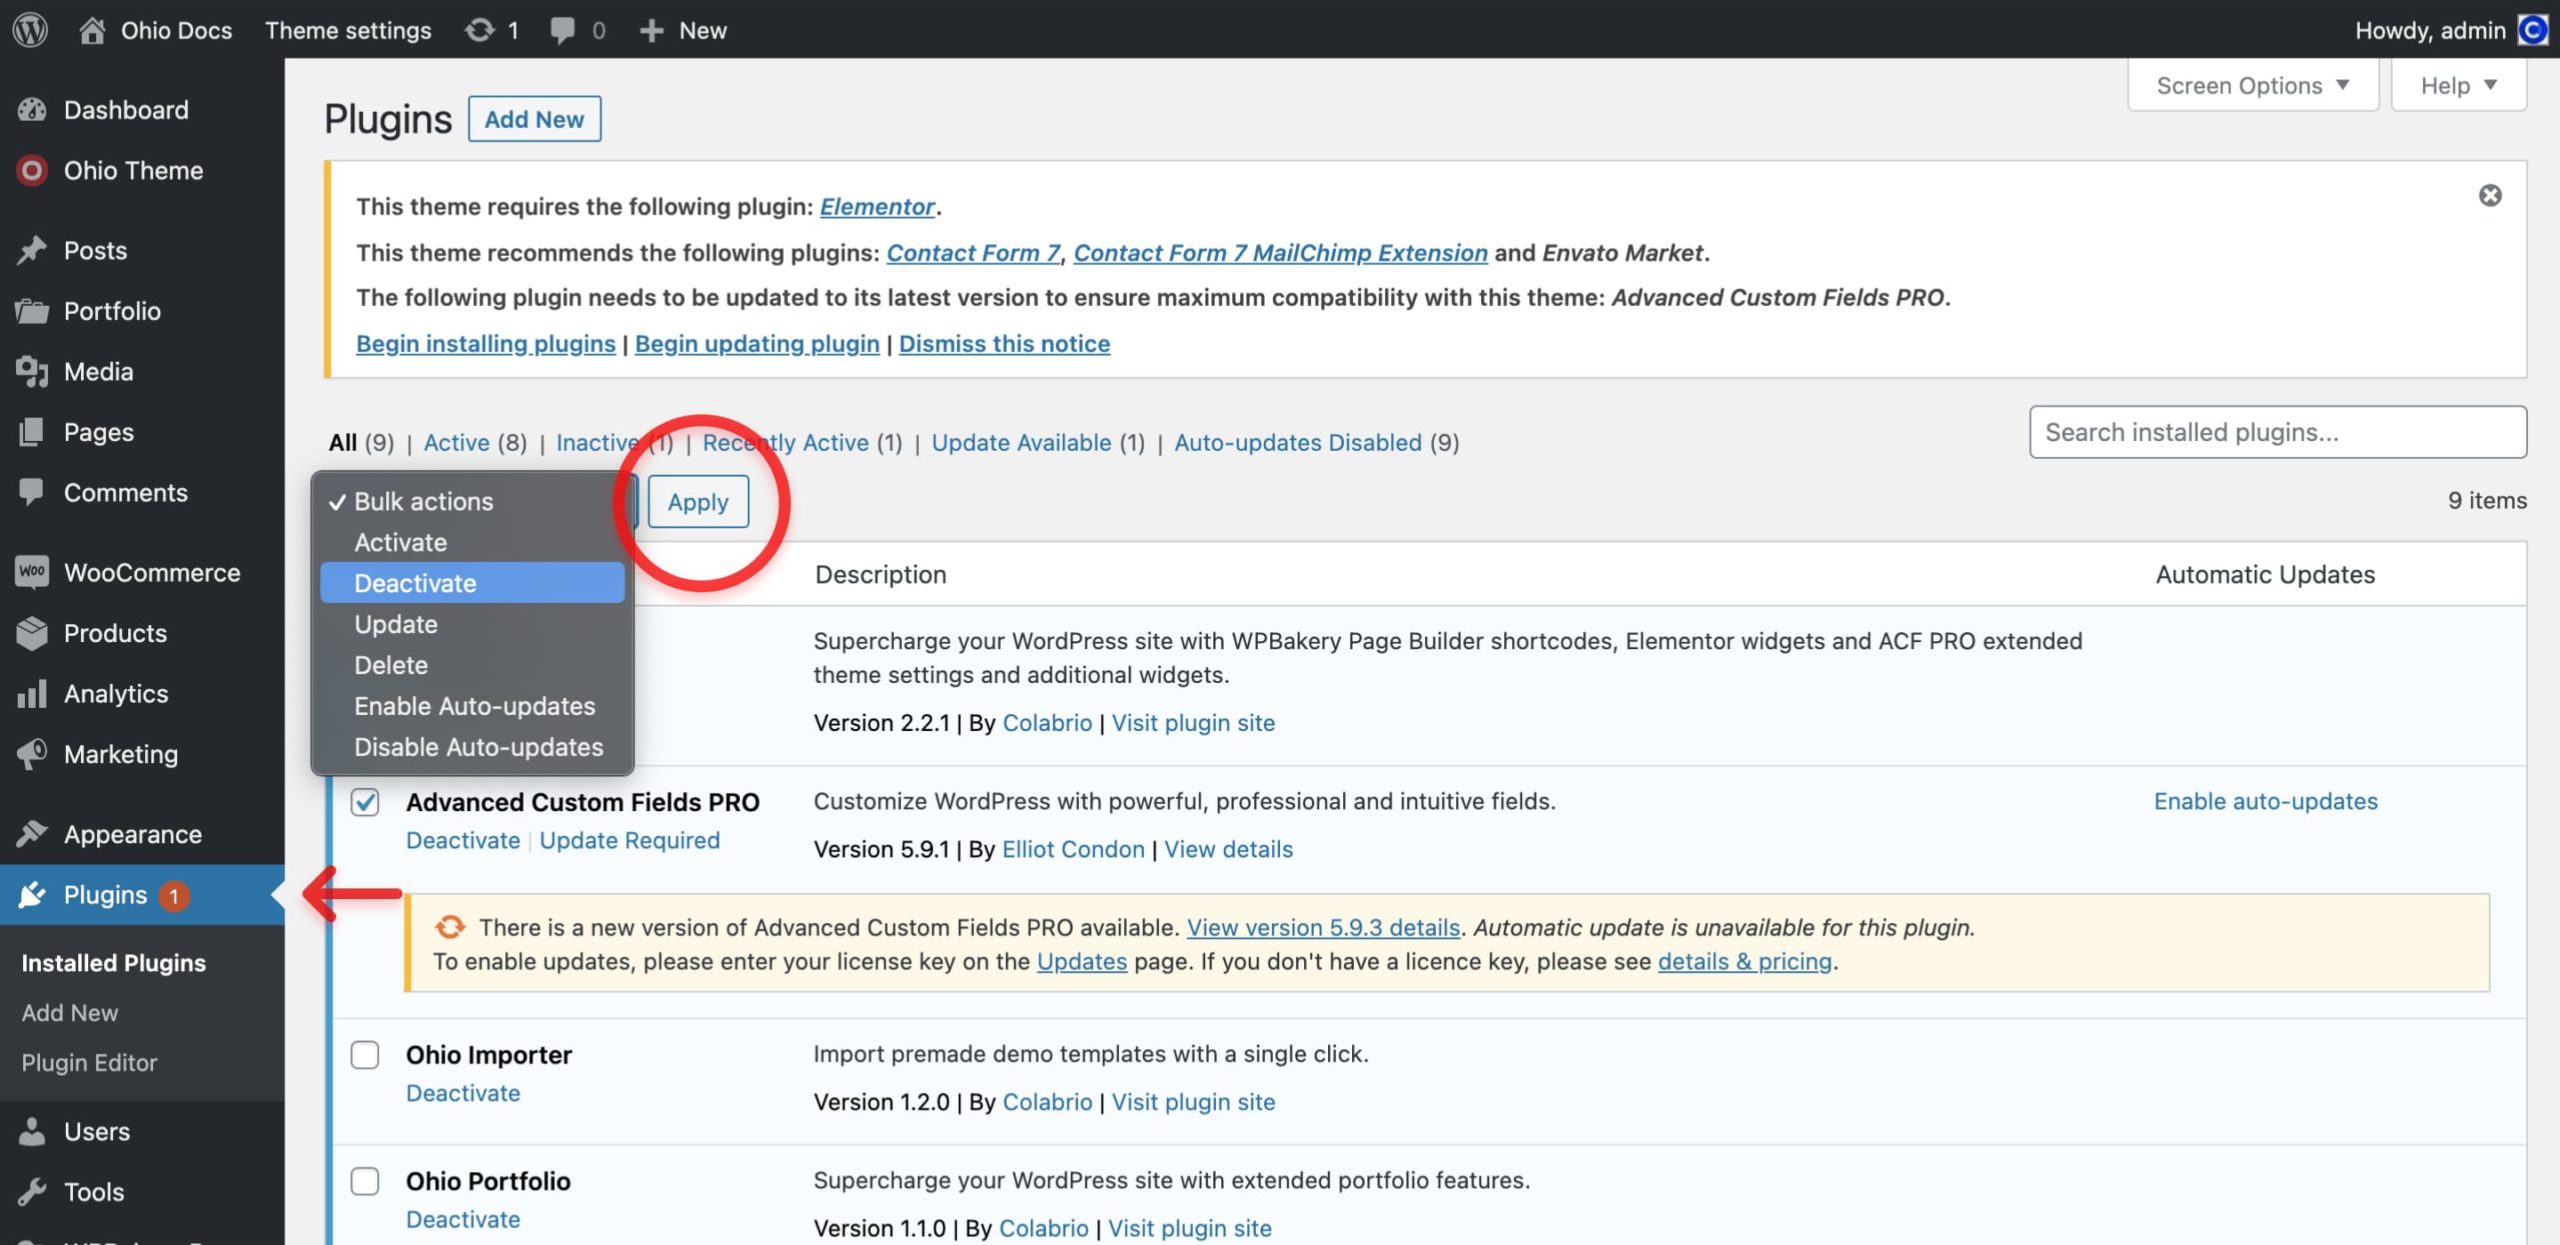Choose Update from the bulk actions list
Image resolution: width=2560 pixels, height=1245 pixels.
click(472, 624)
